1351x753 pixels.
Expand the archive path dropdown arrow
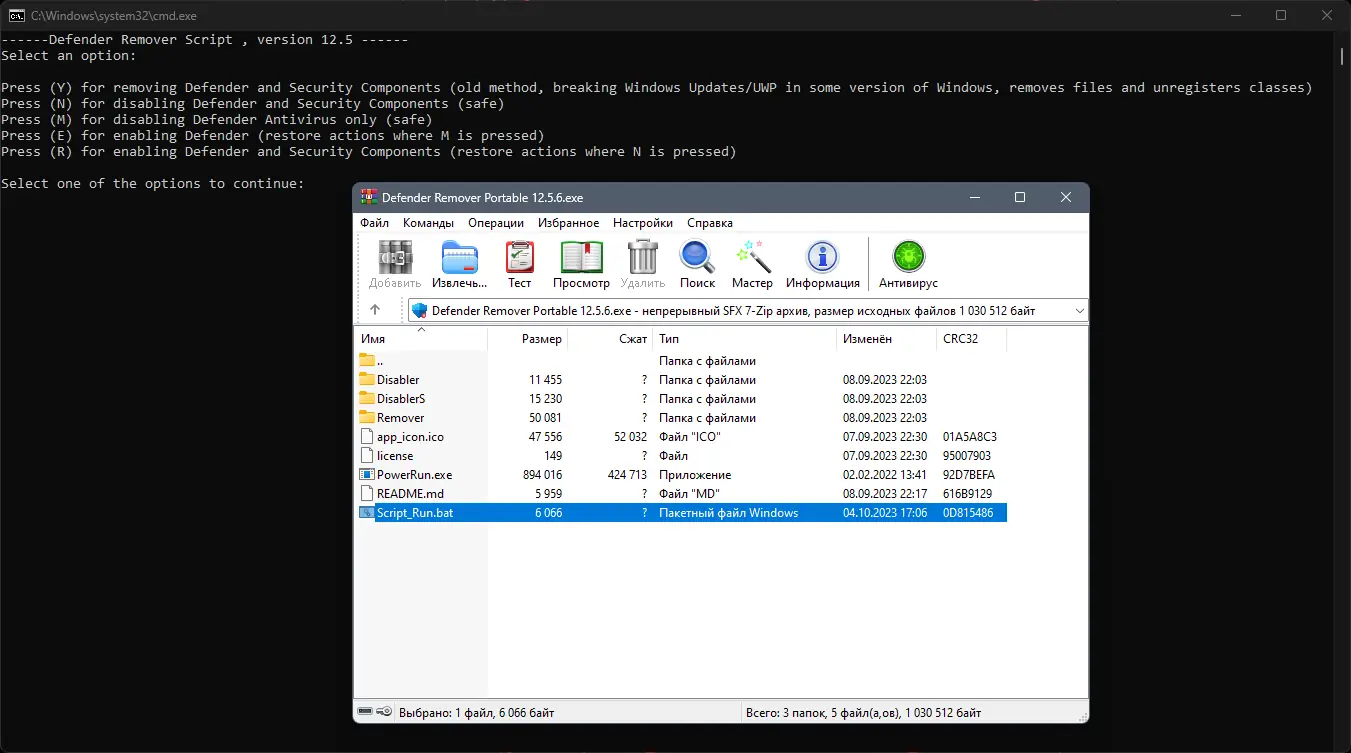point(1079,311)
